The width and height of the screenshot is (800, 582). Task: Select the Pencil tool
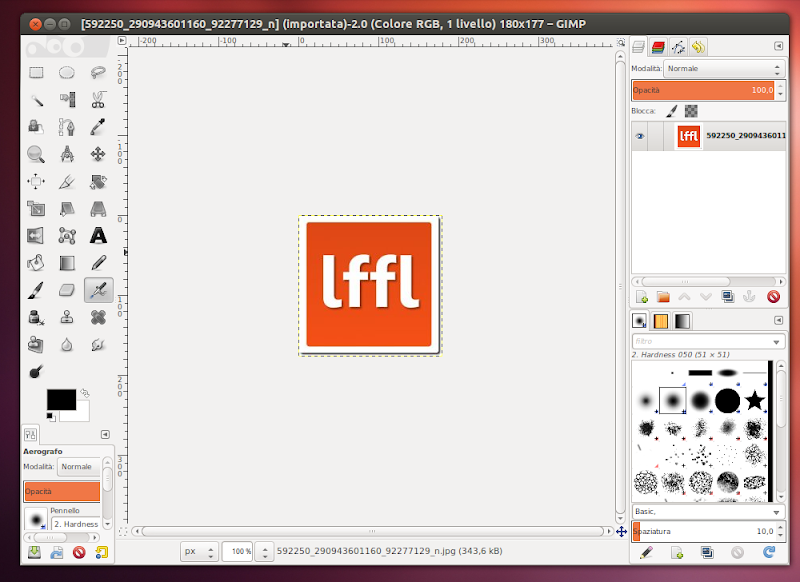click(x=98, y=263)
